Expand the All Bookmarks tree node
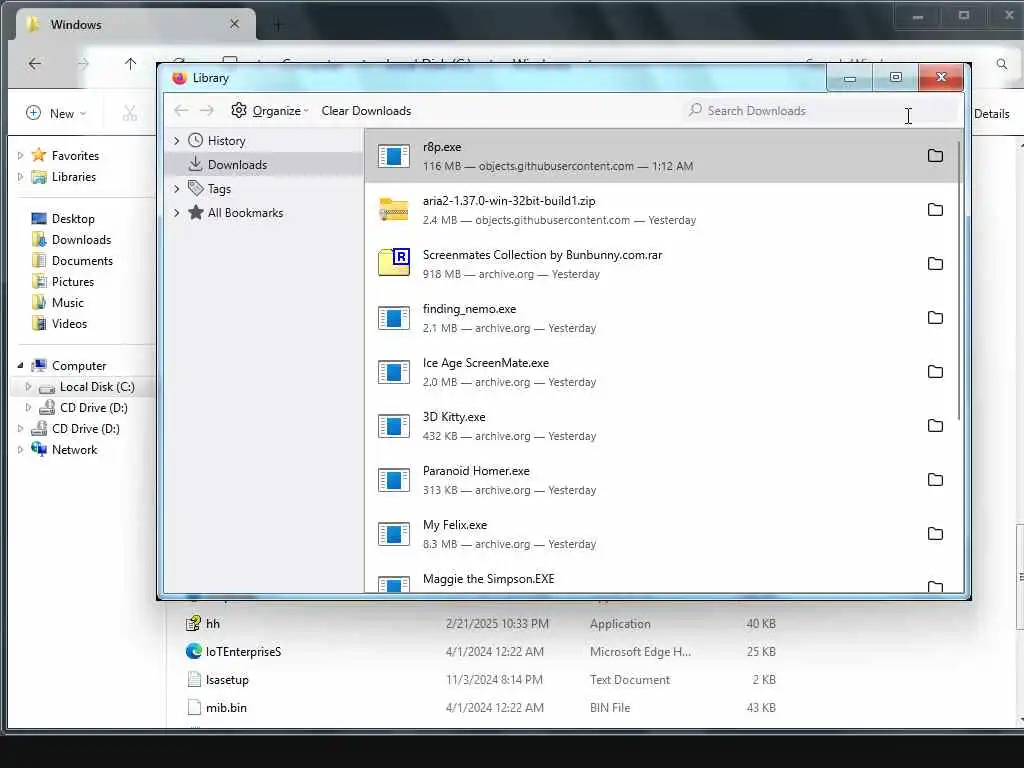Viewport: 1024px width, 768px height. 176,213
